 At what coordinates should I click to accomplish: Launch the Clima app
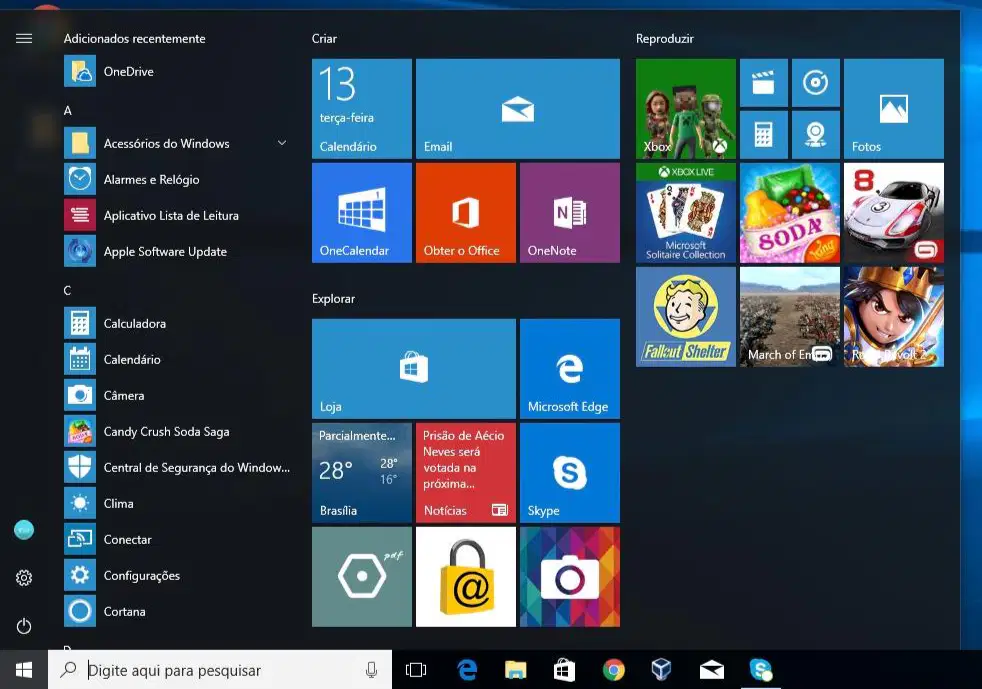(x=177, y=504)
